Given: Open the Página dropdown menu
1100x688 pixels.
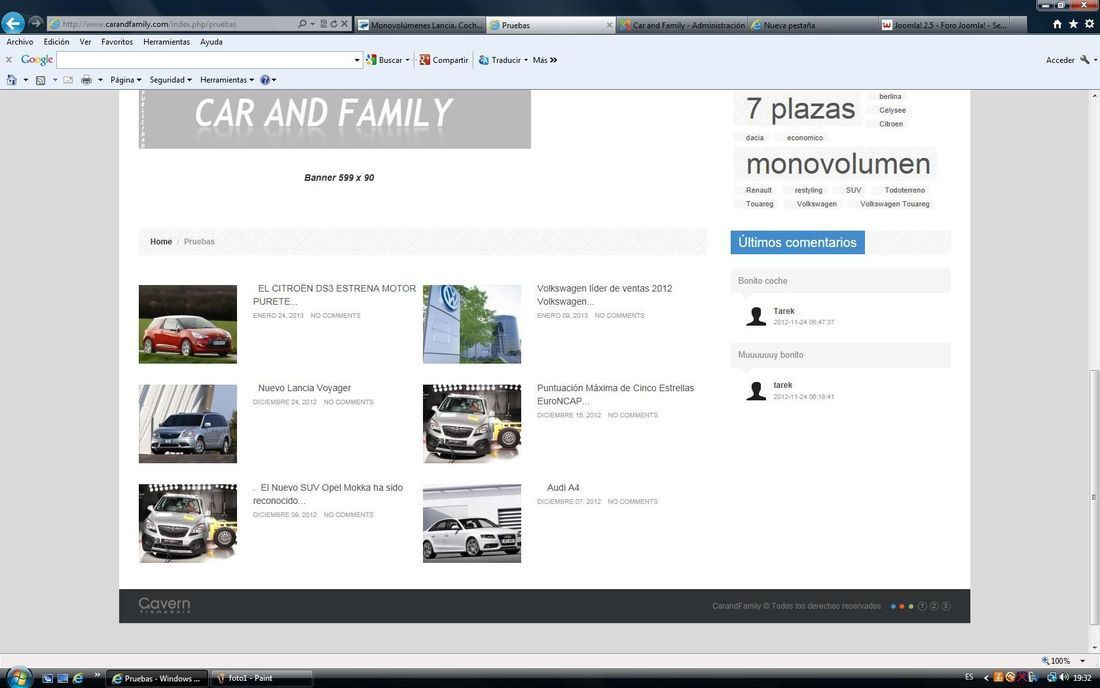Looking at the screenshot, I should [126, 80].
